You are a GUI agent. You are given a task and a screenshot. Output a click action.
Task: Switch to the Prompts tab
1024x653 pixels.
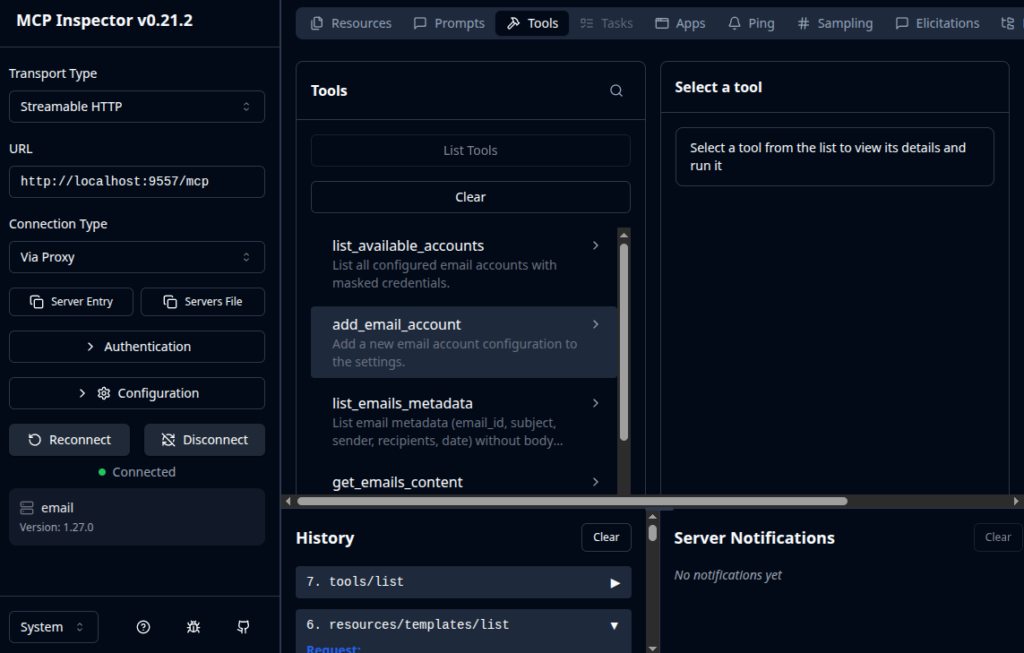point(449,24)
